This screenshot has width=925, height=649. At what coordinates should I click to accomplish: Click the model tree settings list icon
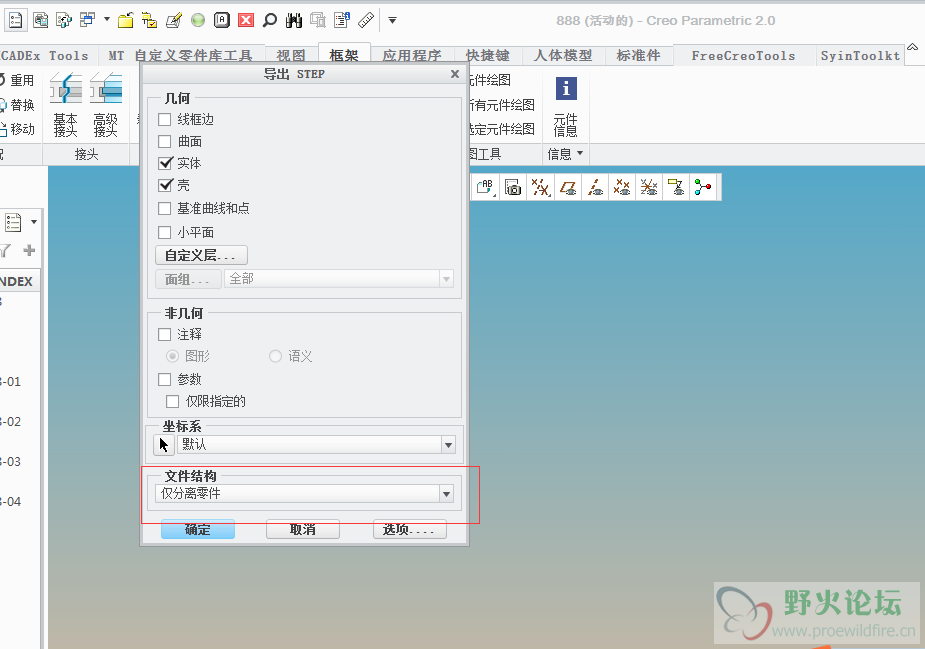(13, 222)
